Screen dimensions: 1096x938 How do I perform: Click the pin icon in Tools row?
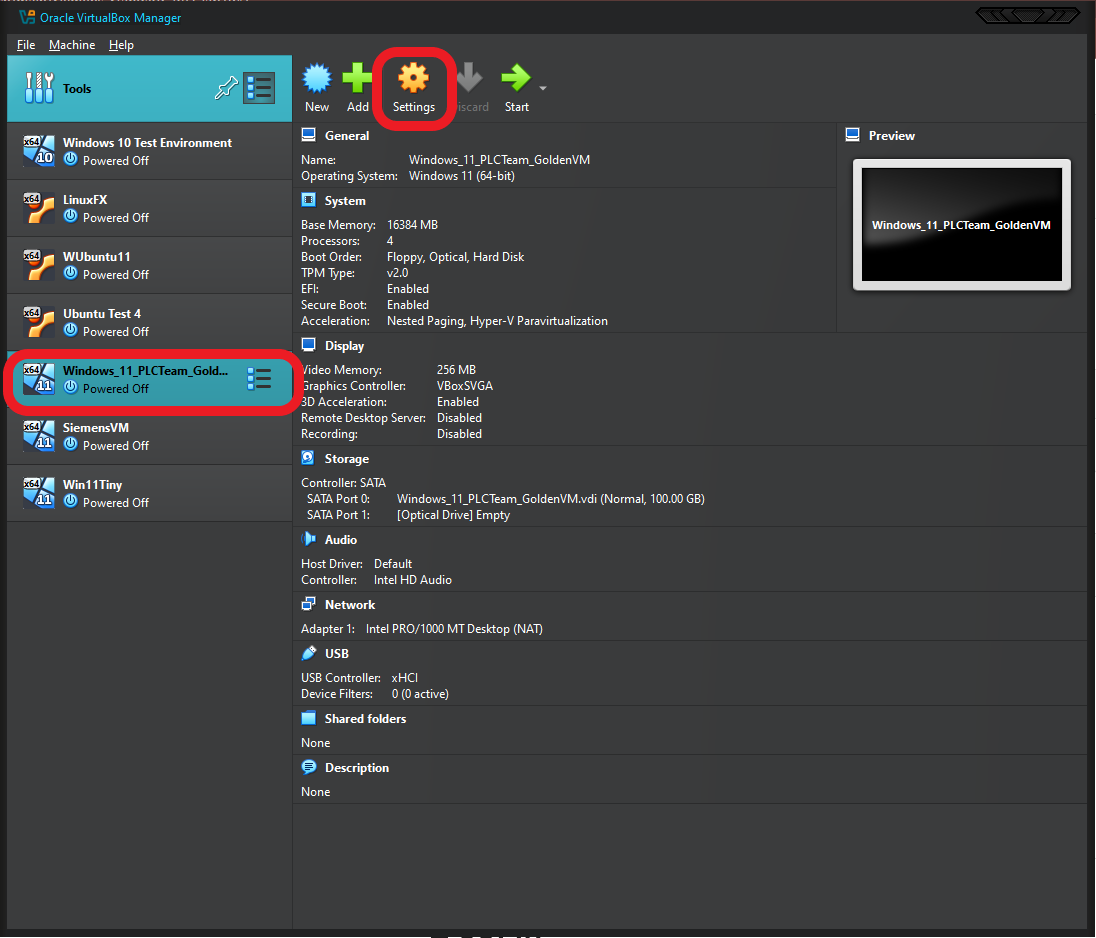pyautogui.click(x=225, y=89)
